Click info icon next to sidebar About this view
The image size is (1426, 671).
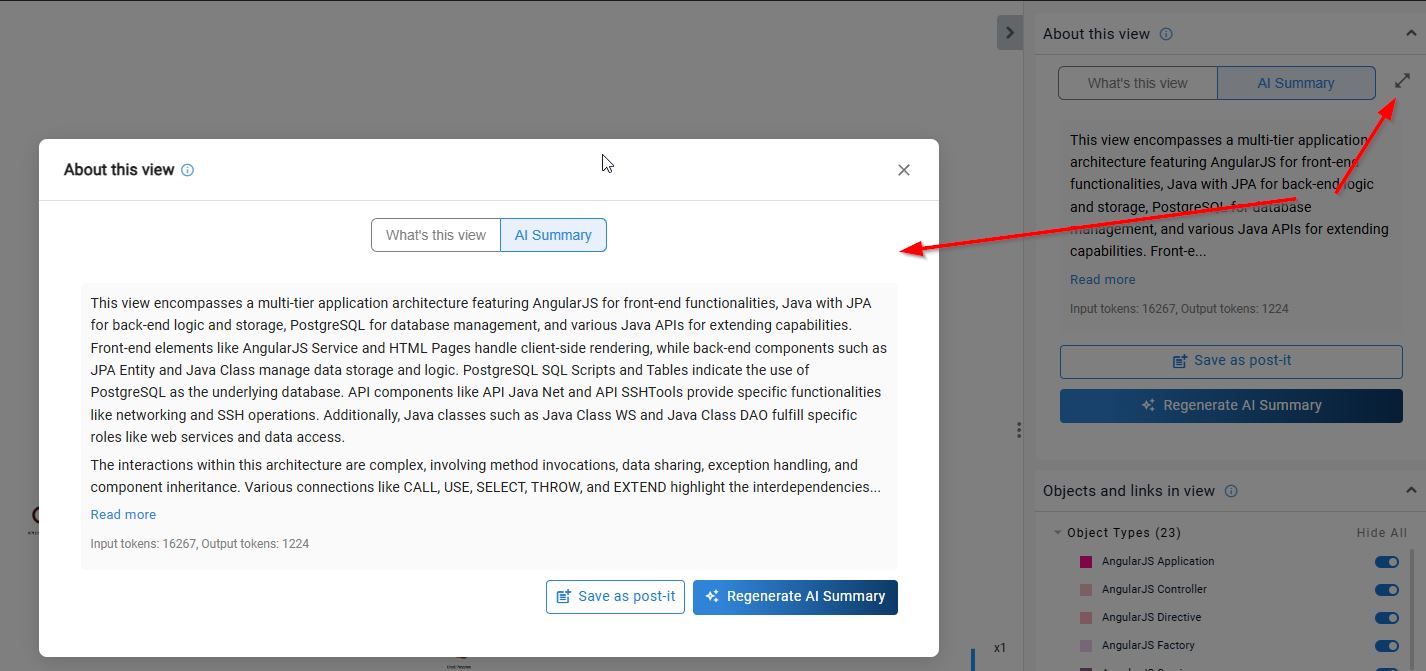[x=1166, y=34]
